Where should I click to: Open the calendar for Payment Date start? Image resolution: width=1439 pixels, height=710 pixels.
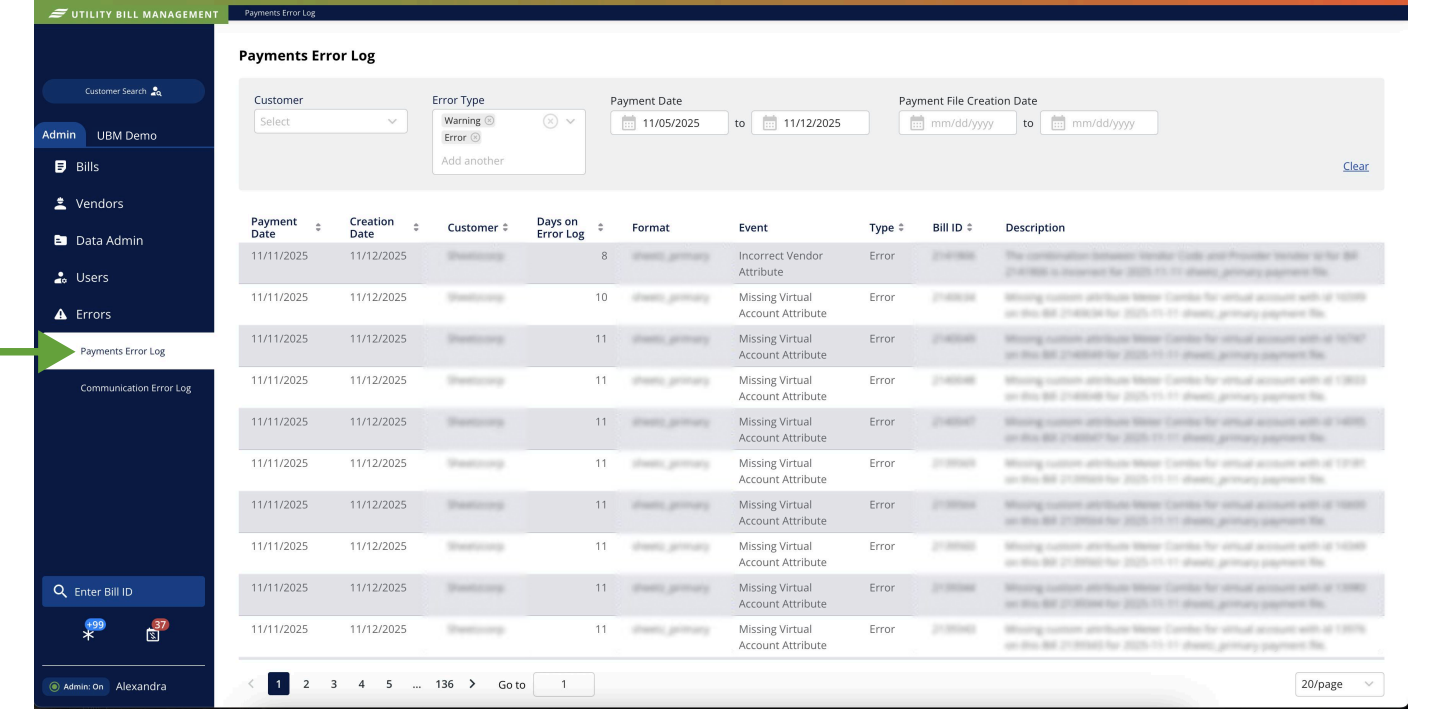click(629, 123)
